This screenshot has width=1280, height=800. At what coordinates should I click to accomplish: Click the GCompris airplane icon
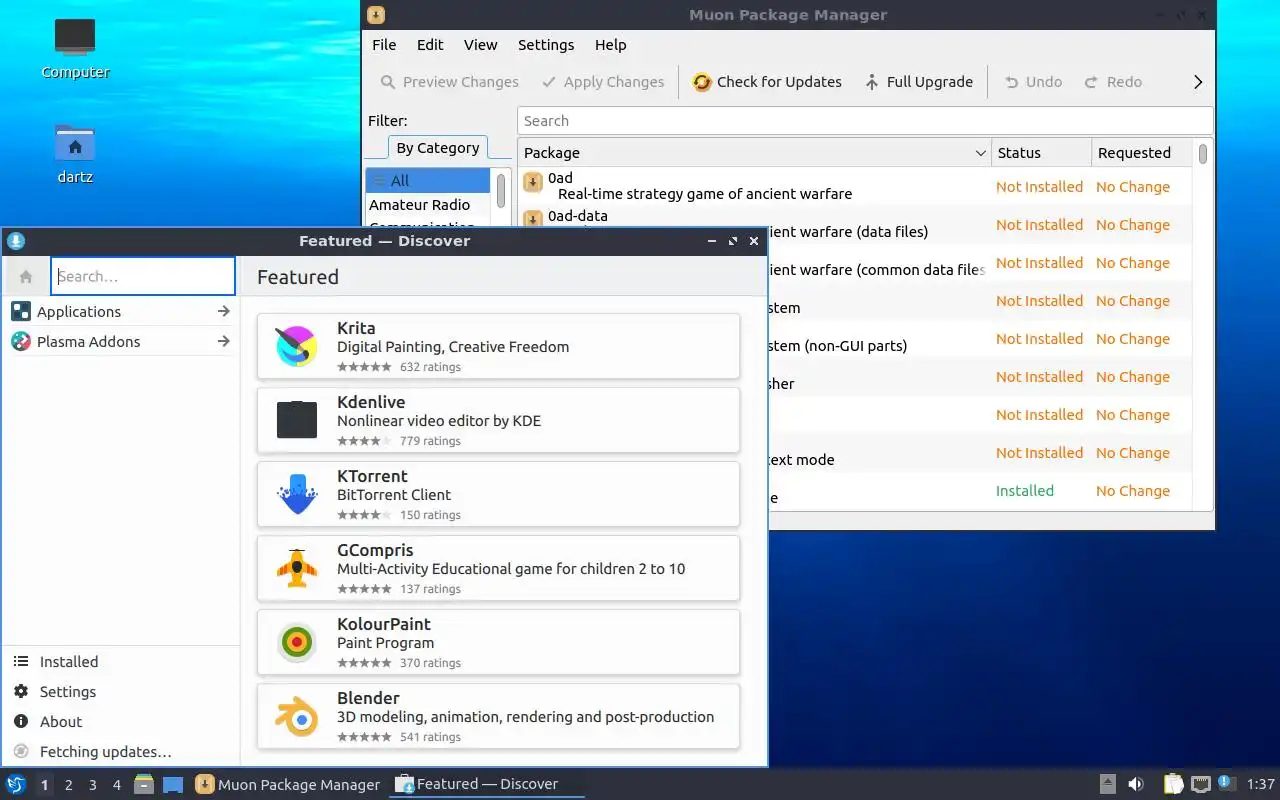(297, 568)
